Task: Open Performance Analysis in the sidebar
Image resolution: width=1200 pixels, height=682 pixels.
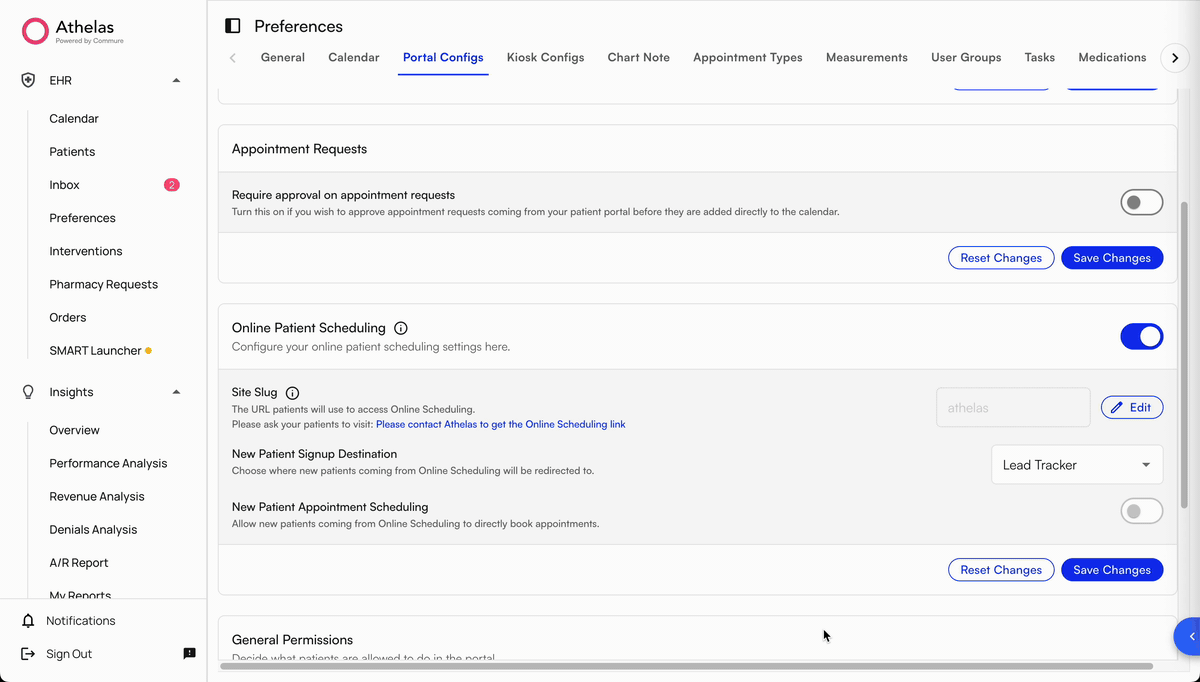Action: tap(108, 463)
